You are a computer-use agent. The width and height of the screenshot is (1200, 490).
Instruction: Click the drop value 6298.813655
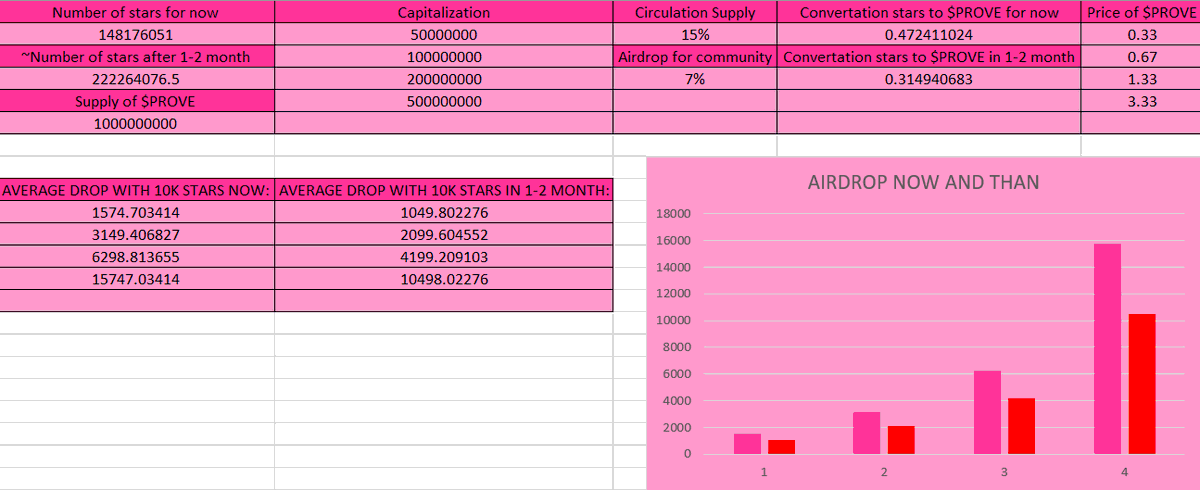[x=136, y=257]
